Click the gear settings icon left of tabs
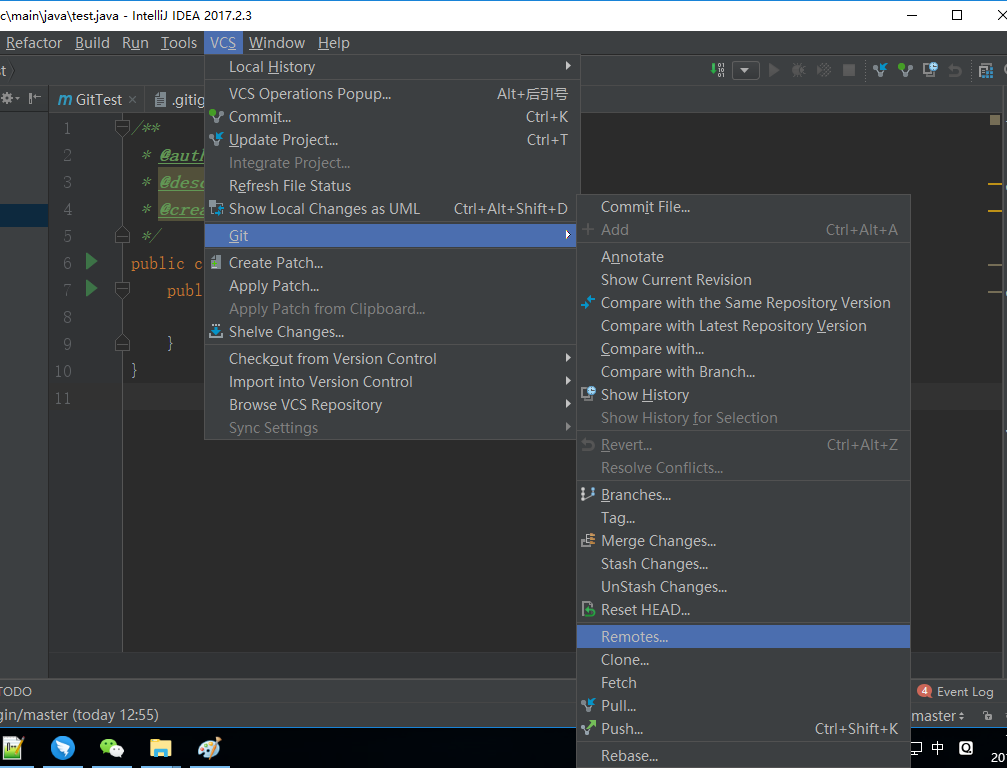Image resolution: width=1007 pixels, height=768 pixels. click(10, 98)
